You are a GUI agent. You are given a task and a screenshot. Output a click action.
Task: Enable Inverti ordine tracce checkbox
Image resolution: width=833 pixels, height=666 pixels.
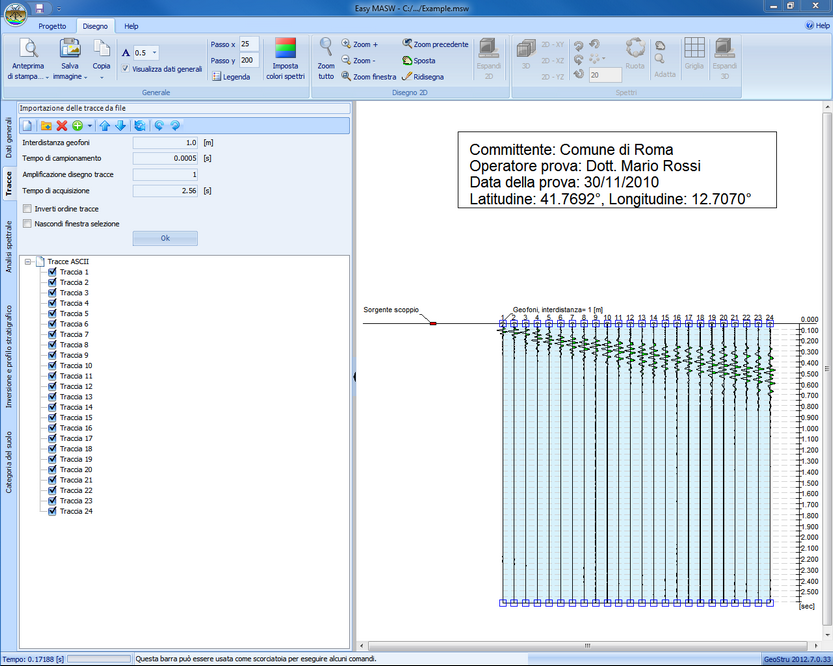click(27, 209)
